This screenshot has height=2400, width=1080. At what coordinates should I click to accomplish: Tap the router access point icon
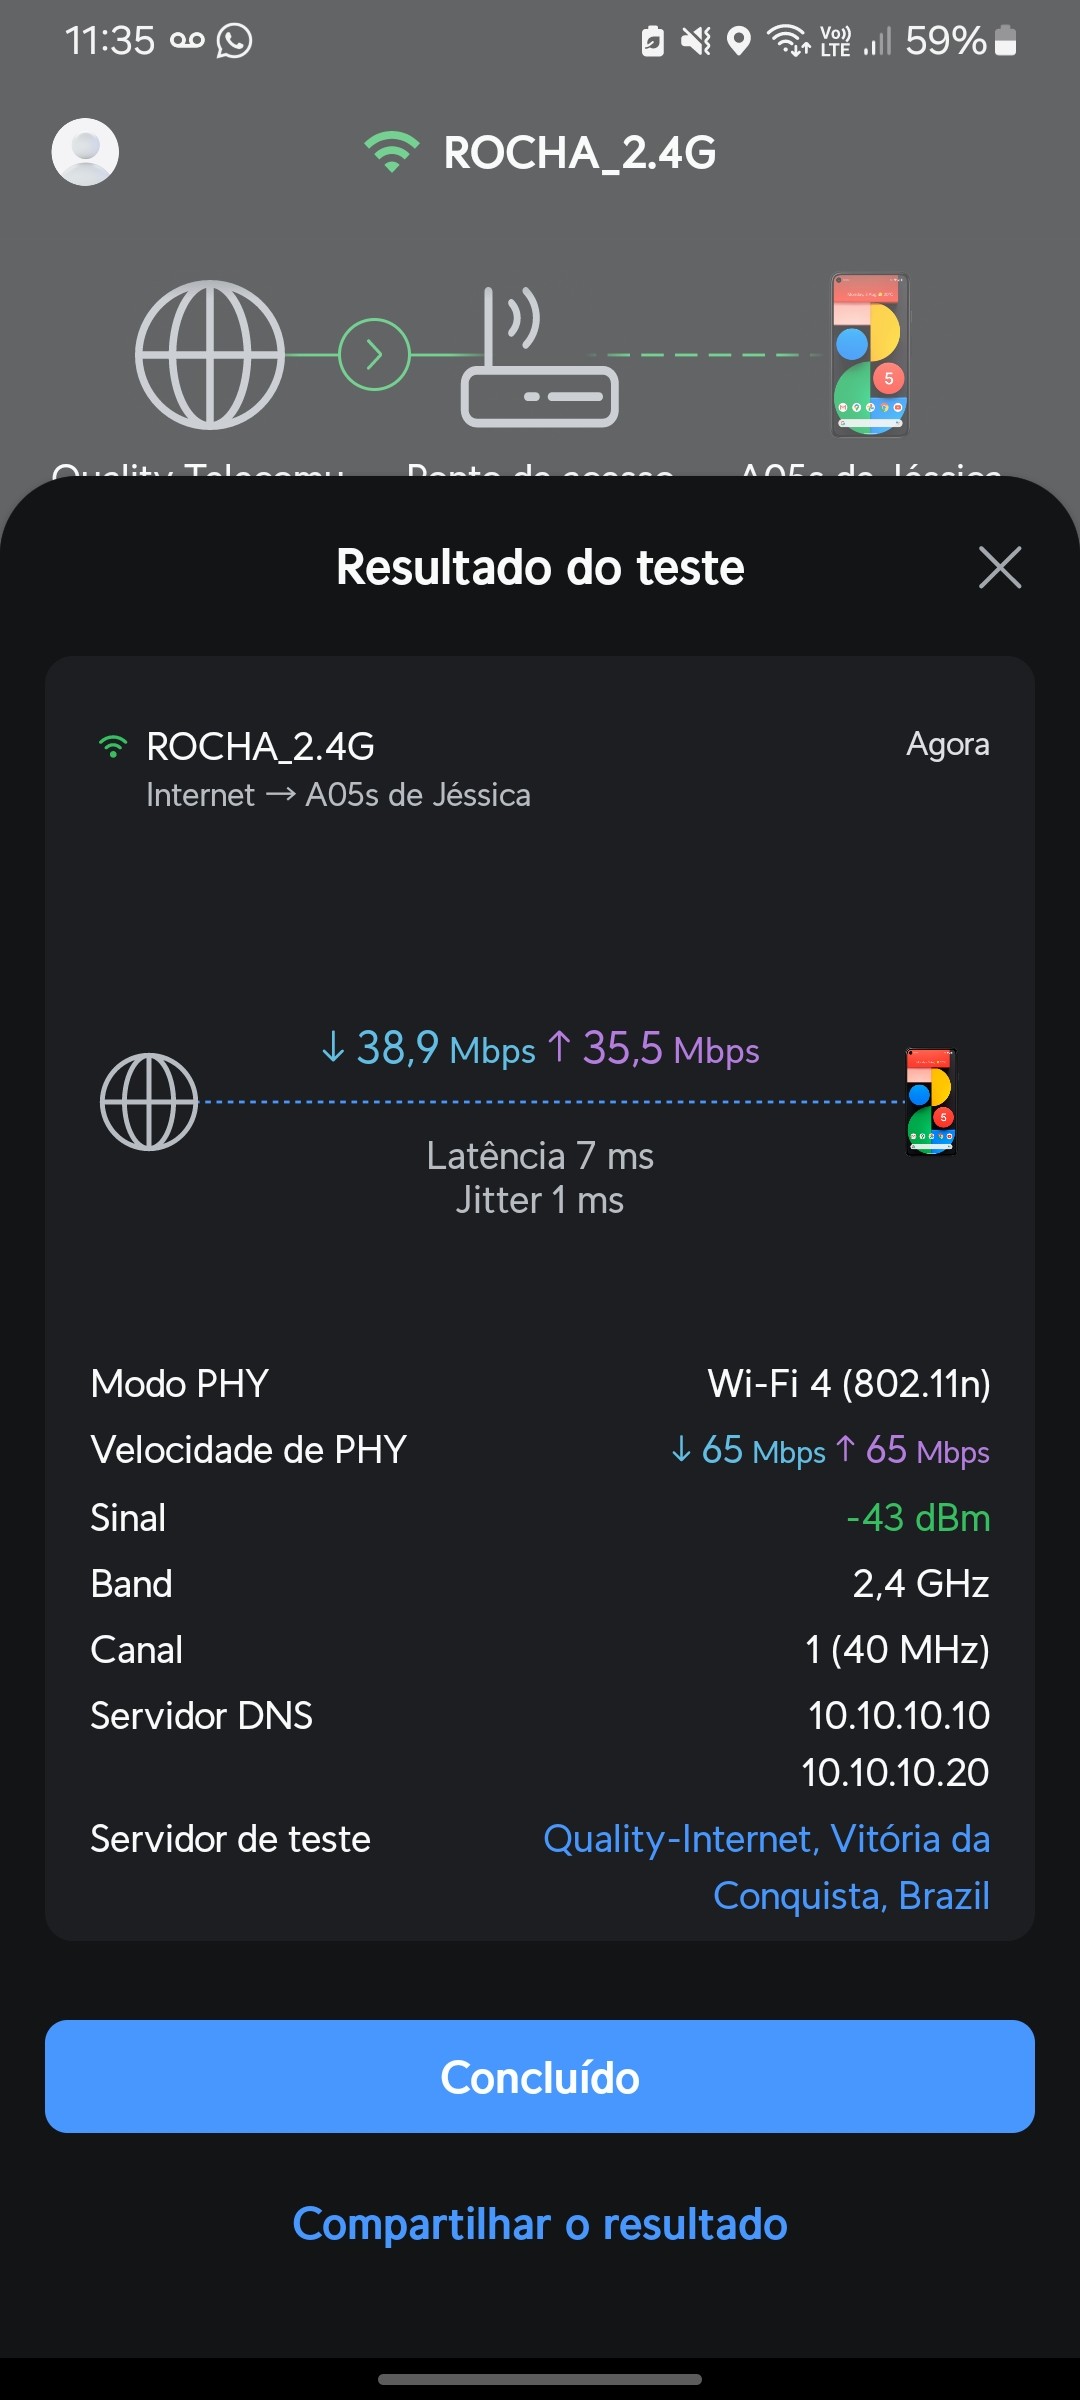tap(539, 358)
